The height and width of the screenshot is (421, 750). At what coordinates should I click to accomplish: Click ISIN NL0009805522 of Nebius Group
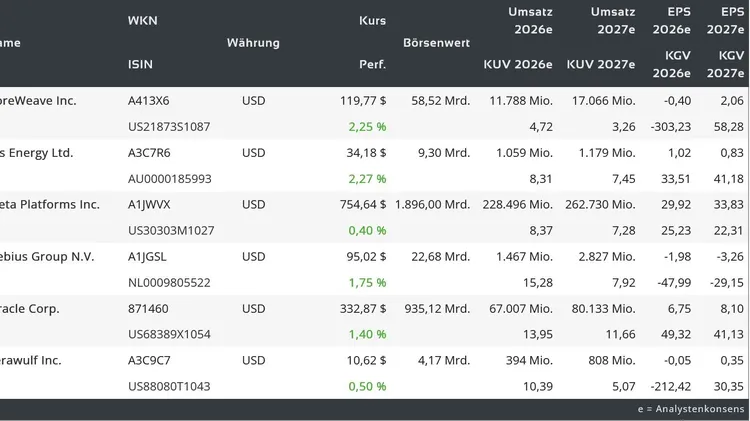coord(169,283)
